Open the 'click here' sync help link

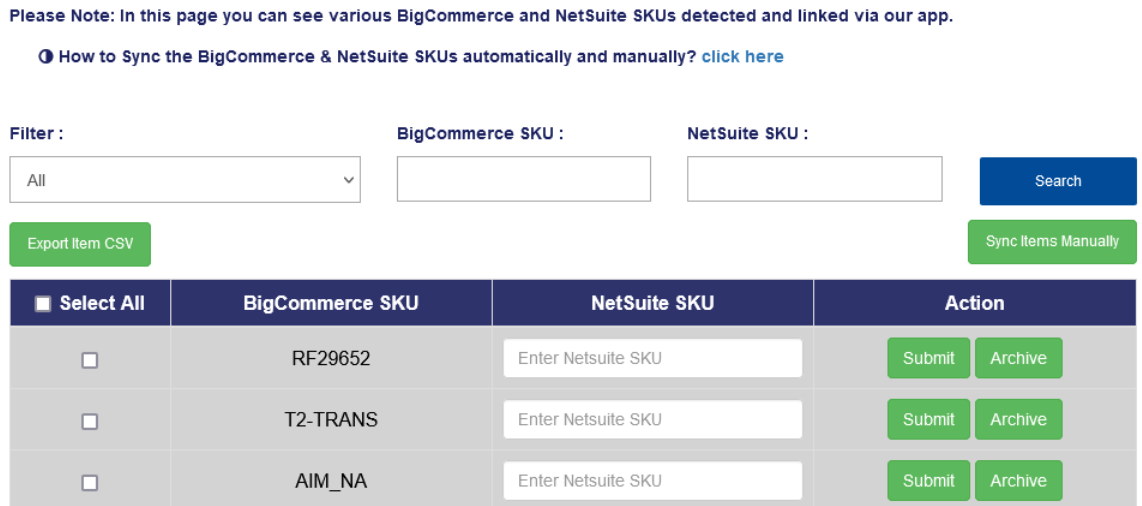(x=742, y=57)
